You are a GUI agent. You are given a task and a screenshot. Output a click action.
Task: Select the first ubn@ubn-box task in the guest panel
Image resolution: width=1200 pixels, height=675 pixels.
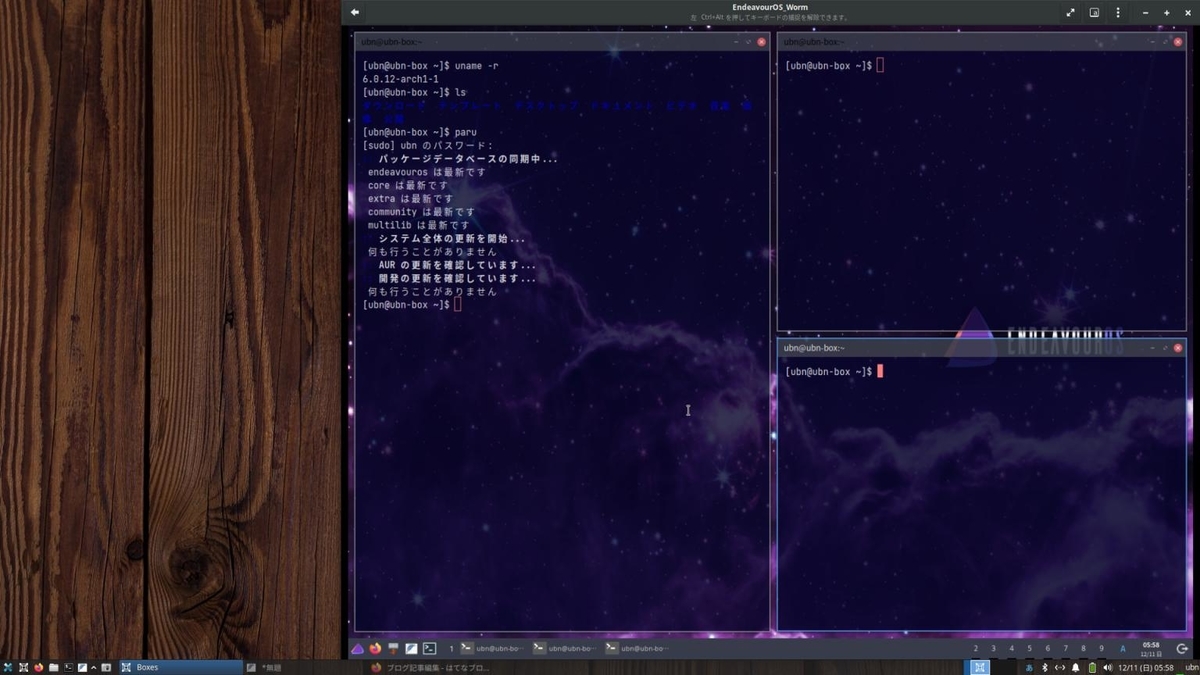(x=493, y=648)
